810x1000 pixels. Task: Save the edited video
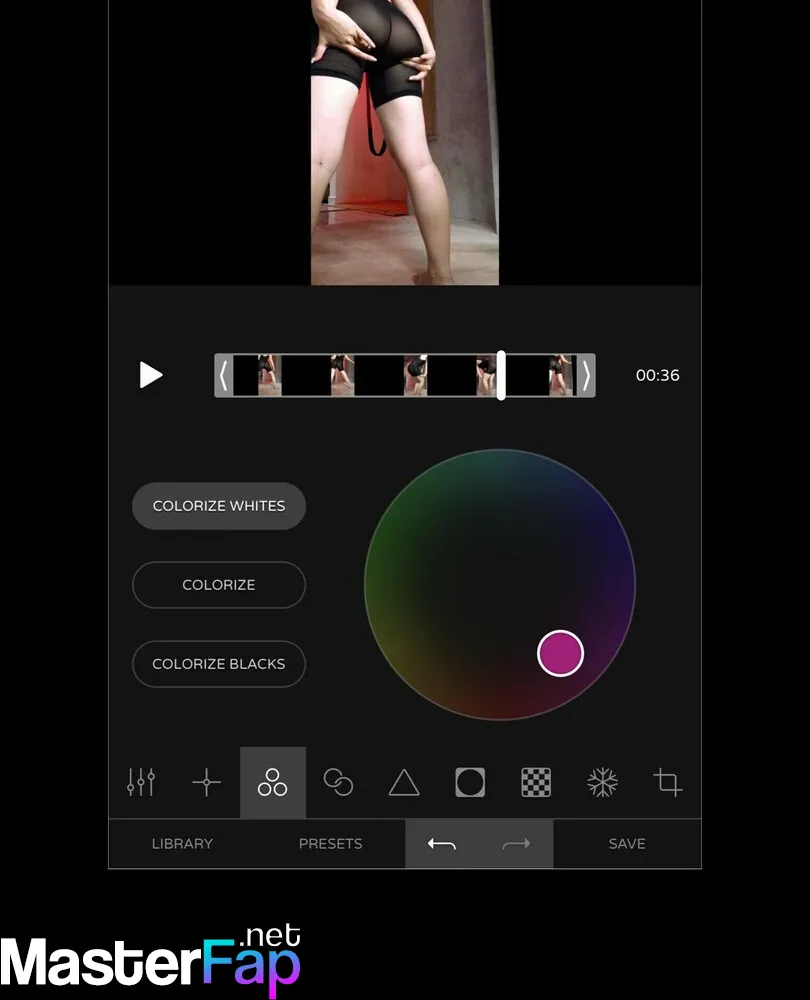(627, 844)
